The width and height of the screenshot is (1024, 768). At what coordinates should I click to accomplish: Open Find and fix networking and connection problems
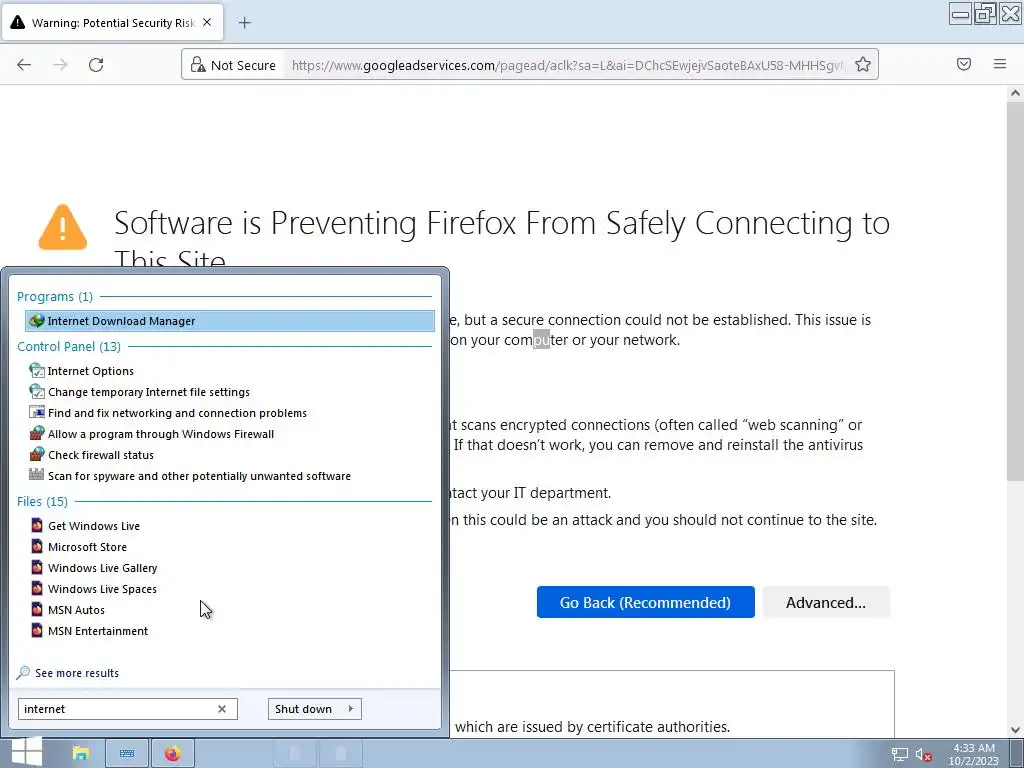click(x=177, y=413)
